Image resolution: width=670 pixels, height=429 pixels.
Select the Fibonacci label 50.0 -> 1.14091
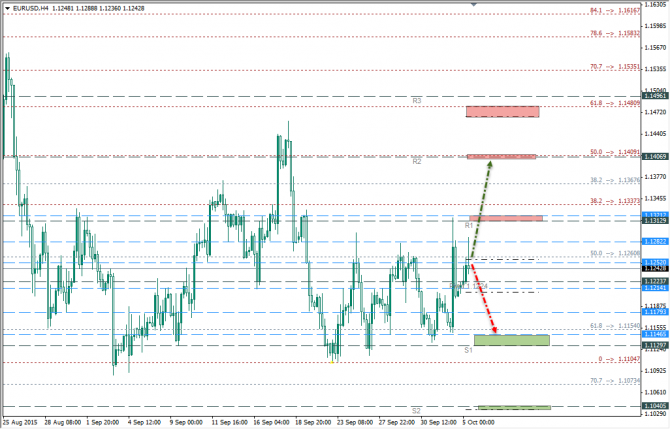coord(615,152)
